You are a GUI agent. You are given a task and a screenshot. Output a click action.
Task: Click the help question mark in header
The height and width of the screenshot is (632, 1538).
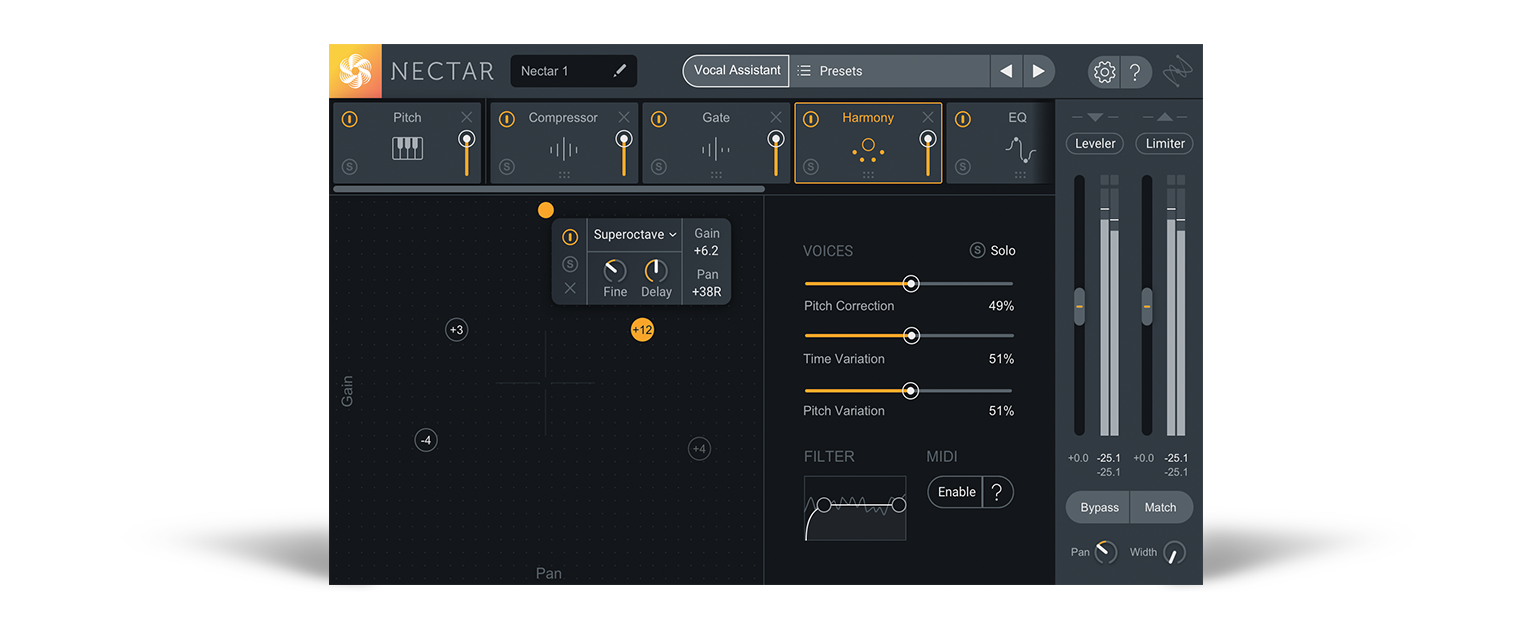pos(1135,72)
